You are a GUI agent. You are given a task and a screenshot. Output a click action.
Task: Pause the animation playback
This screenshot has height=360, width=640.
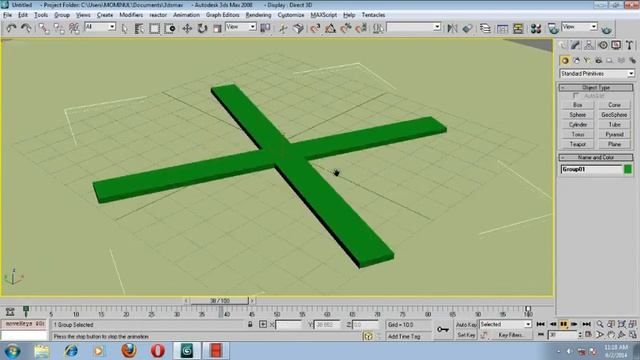point(564,324)
